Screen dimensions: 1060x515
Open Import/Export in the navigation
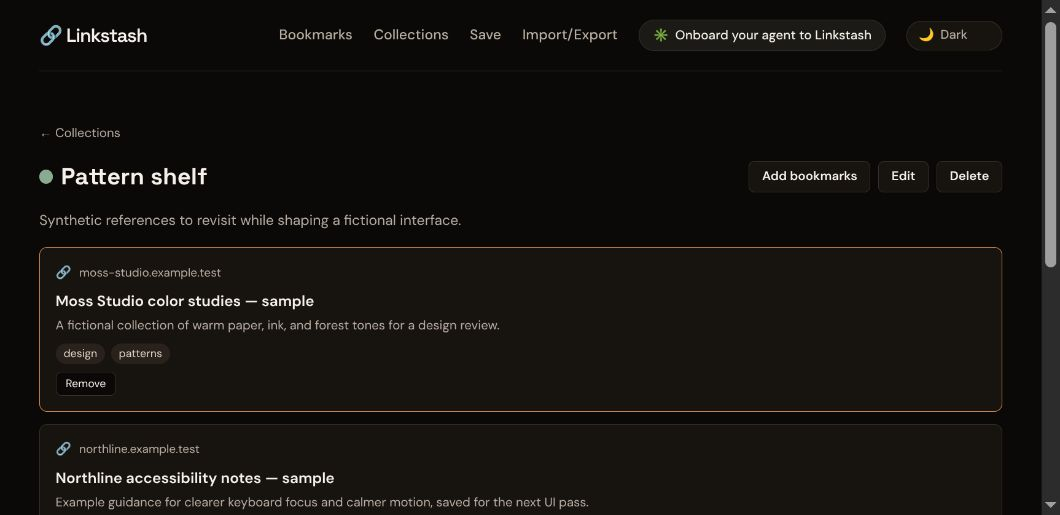tap(569, 34)
